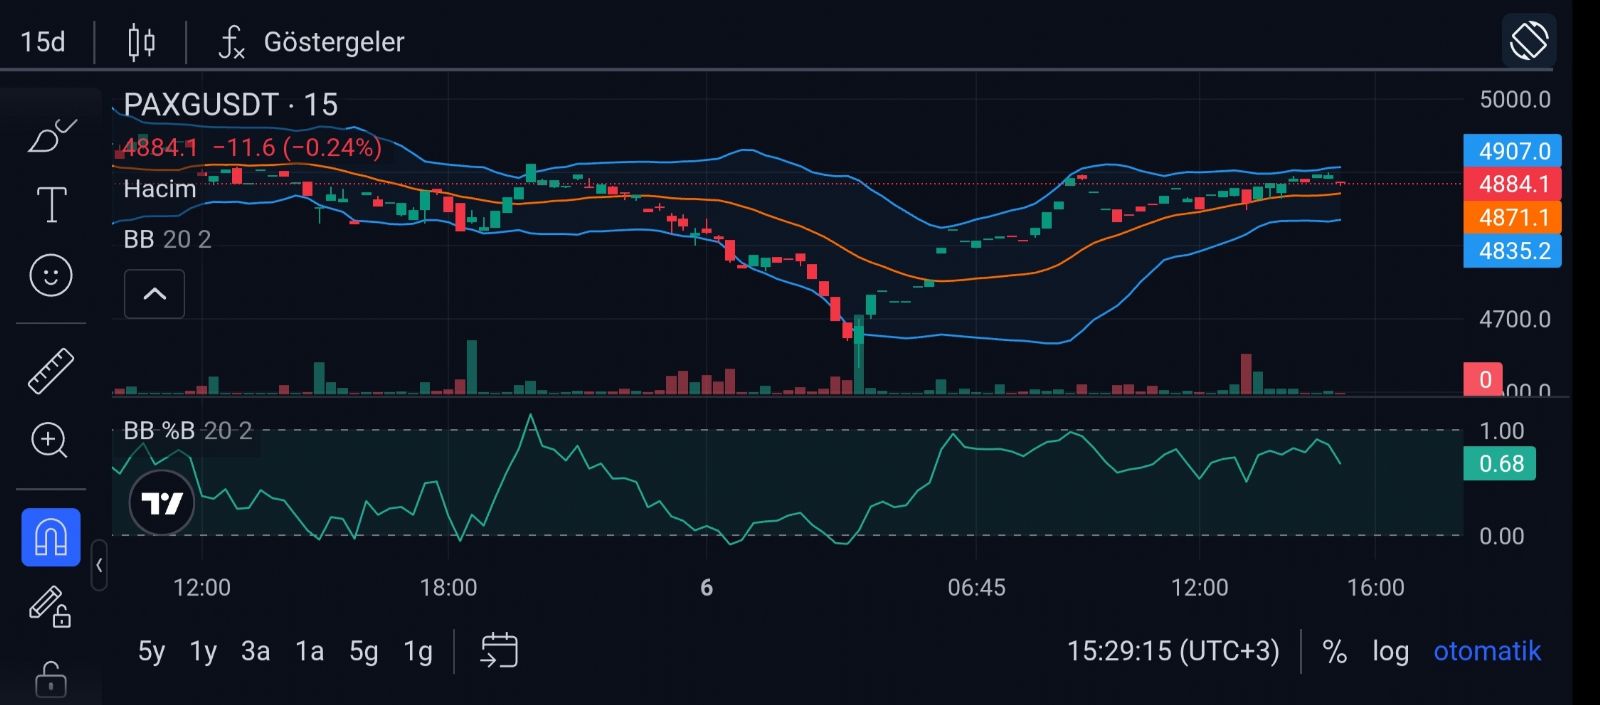Select the ruler measure tool
Image resolution: width=1600 pixels, height=705 pixels.
[51, 370]
